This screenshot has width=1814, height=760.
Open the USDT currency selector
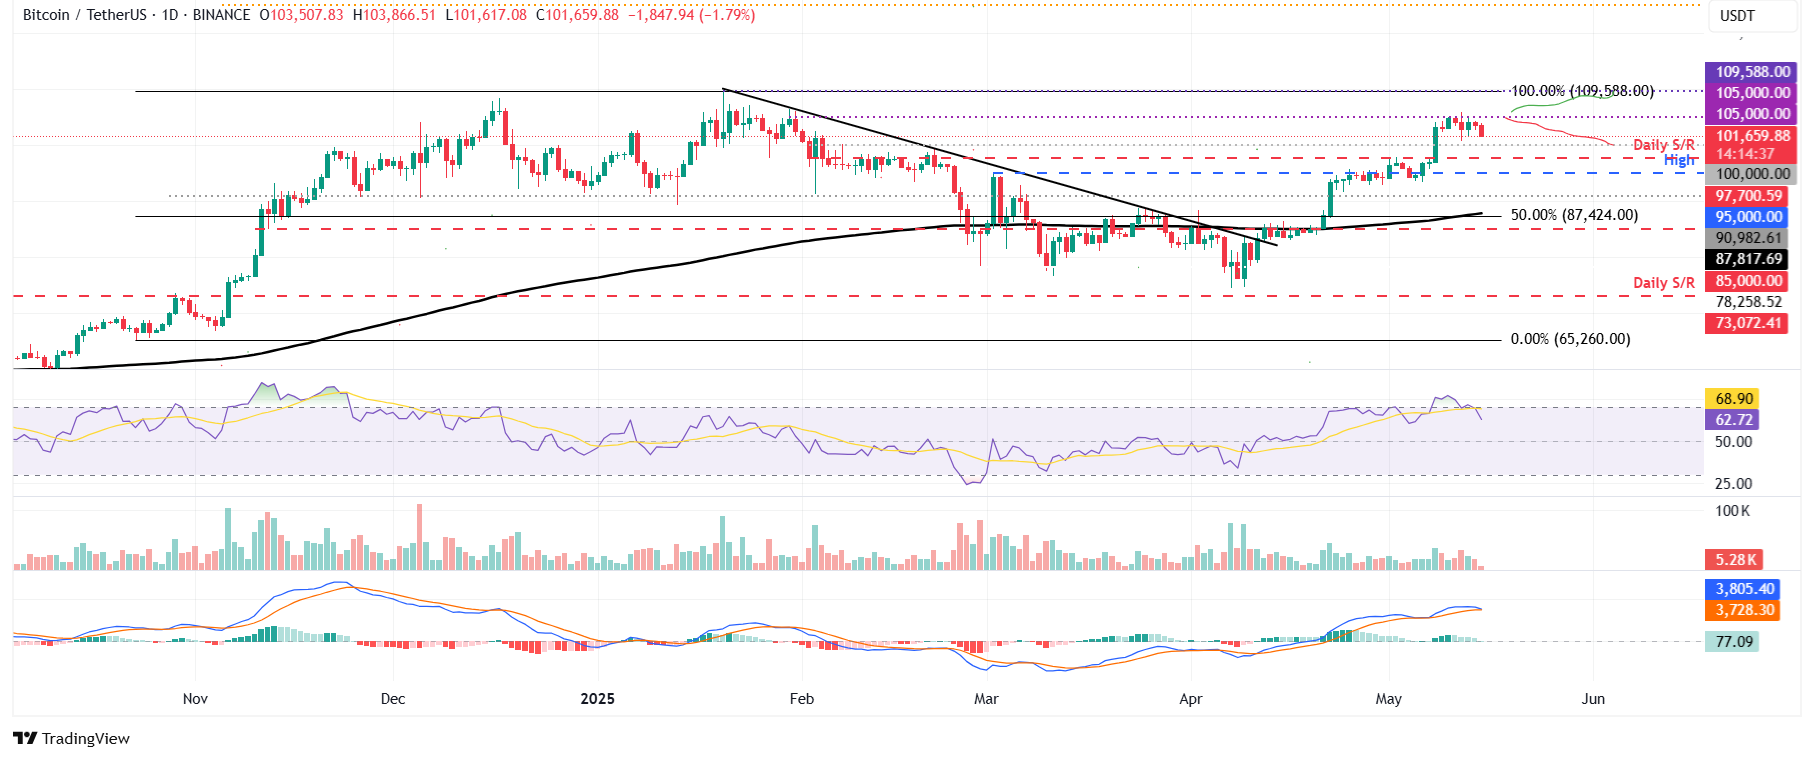(x=1737, y=15)
